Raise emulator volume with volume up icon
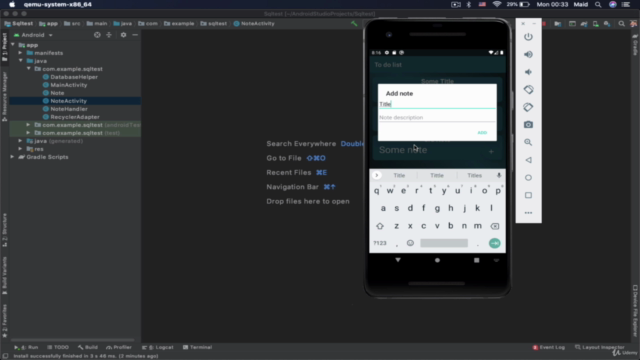 click(x=528, y=54)
